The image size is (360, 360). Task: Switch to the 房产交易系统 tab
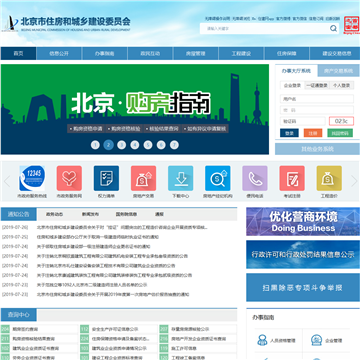(338, 71)
